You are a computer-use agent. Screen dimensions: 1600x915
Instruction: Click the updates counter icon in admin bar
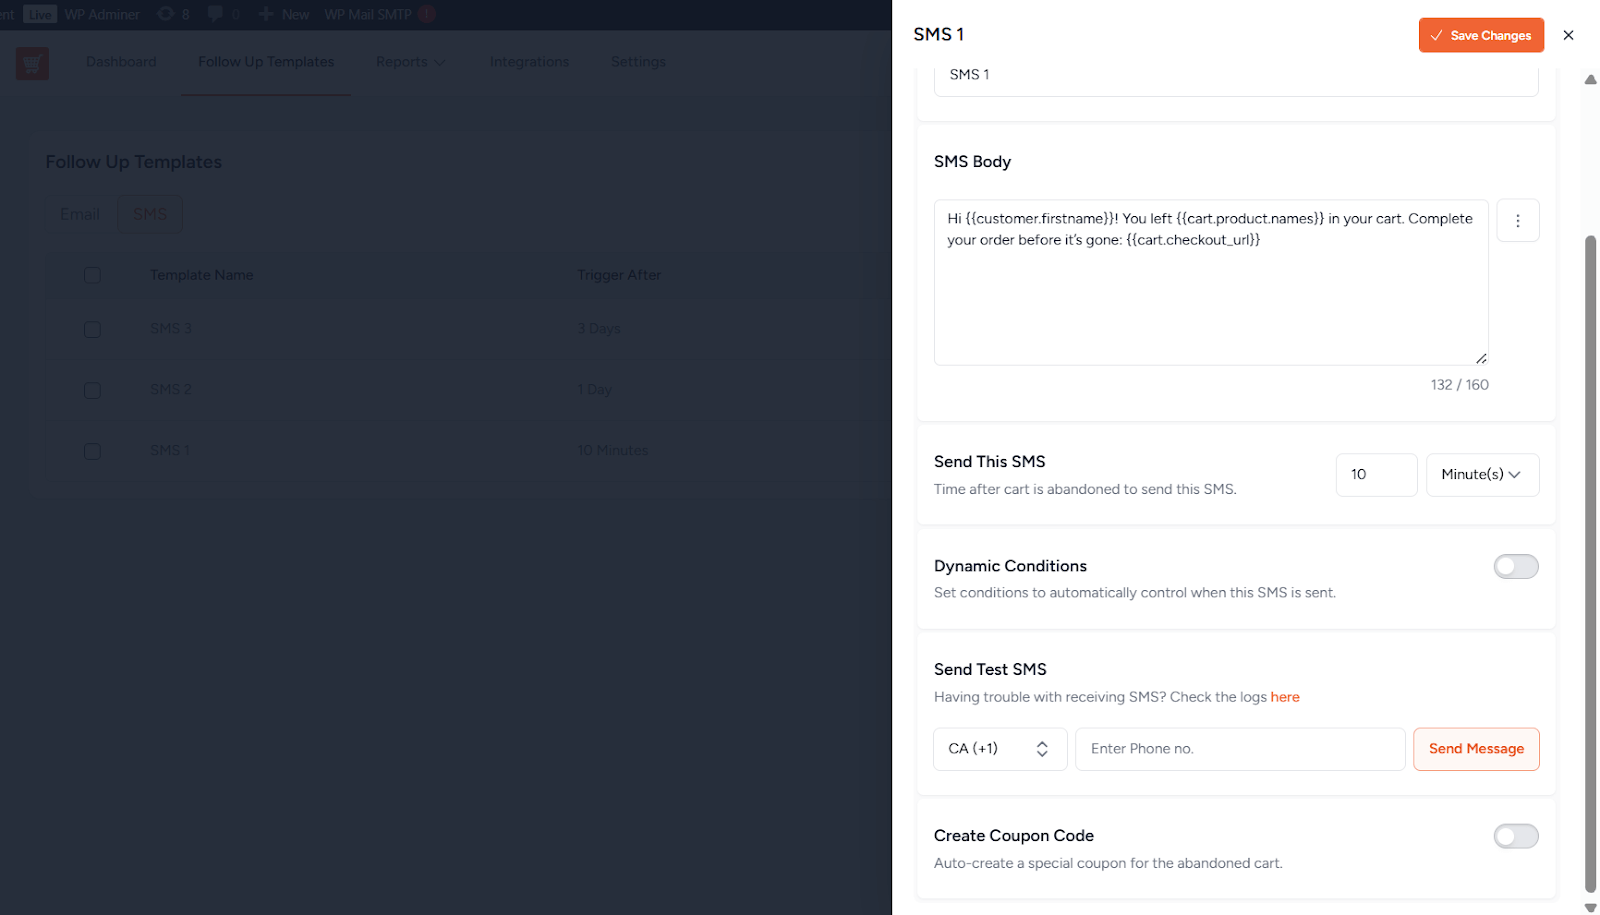pos(166,14)
